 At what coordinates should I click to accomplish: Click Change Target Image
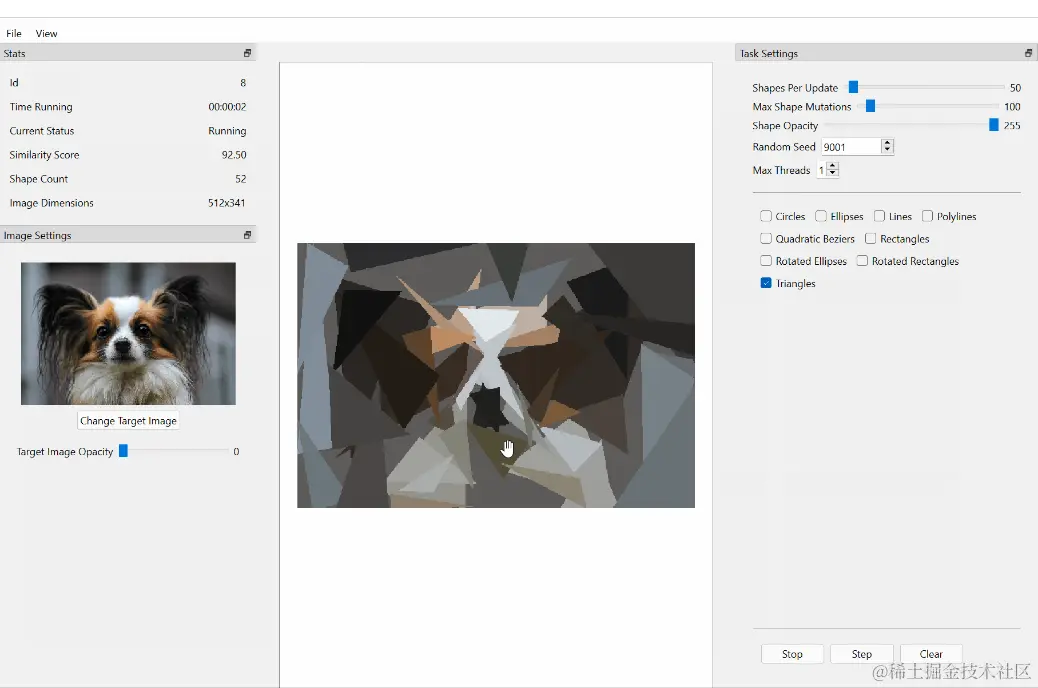(x=128, y=420)
